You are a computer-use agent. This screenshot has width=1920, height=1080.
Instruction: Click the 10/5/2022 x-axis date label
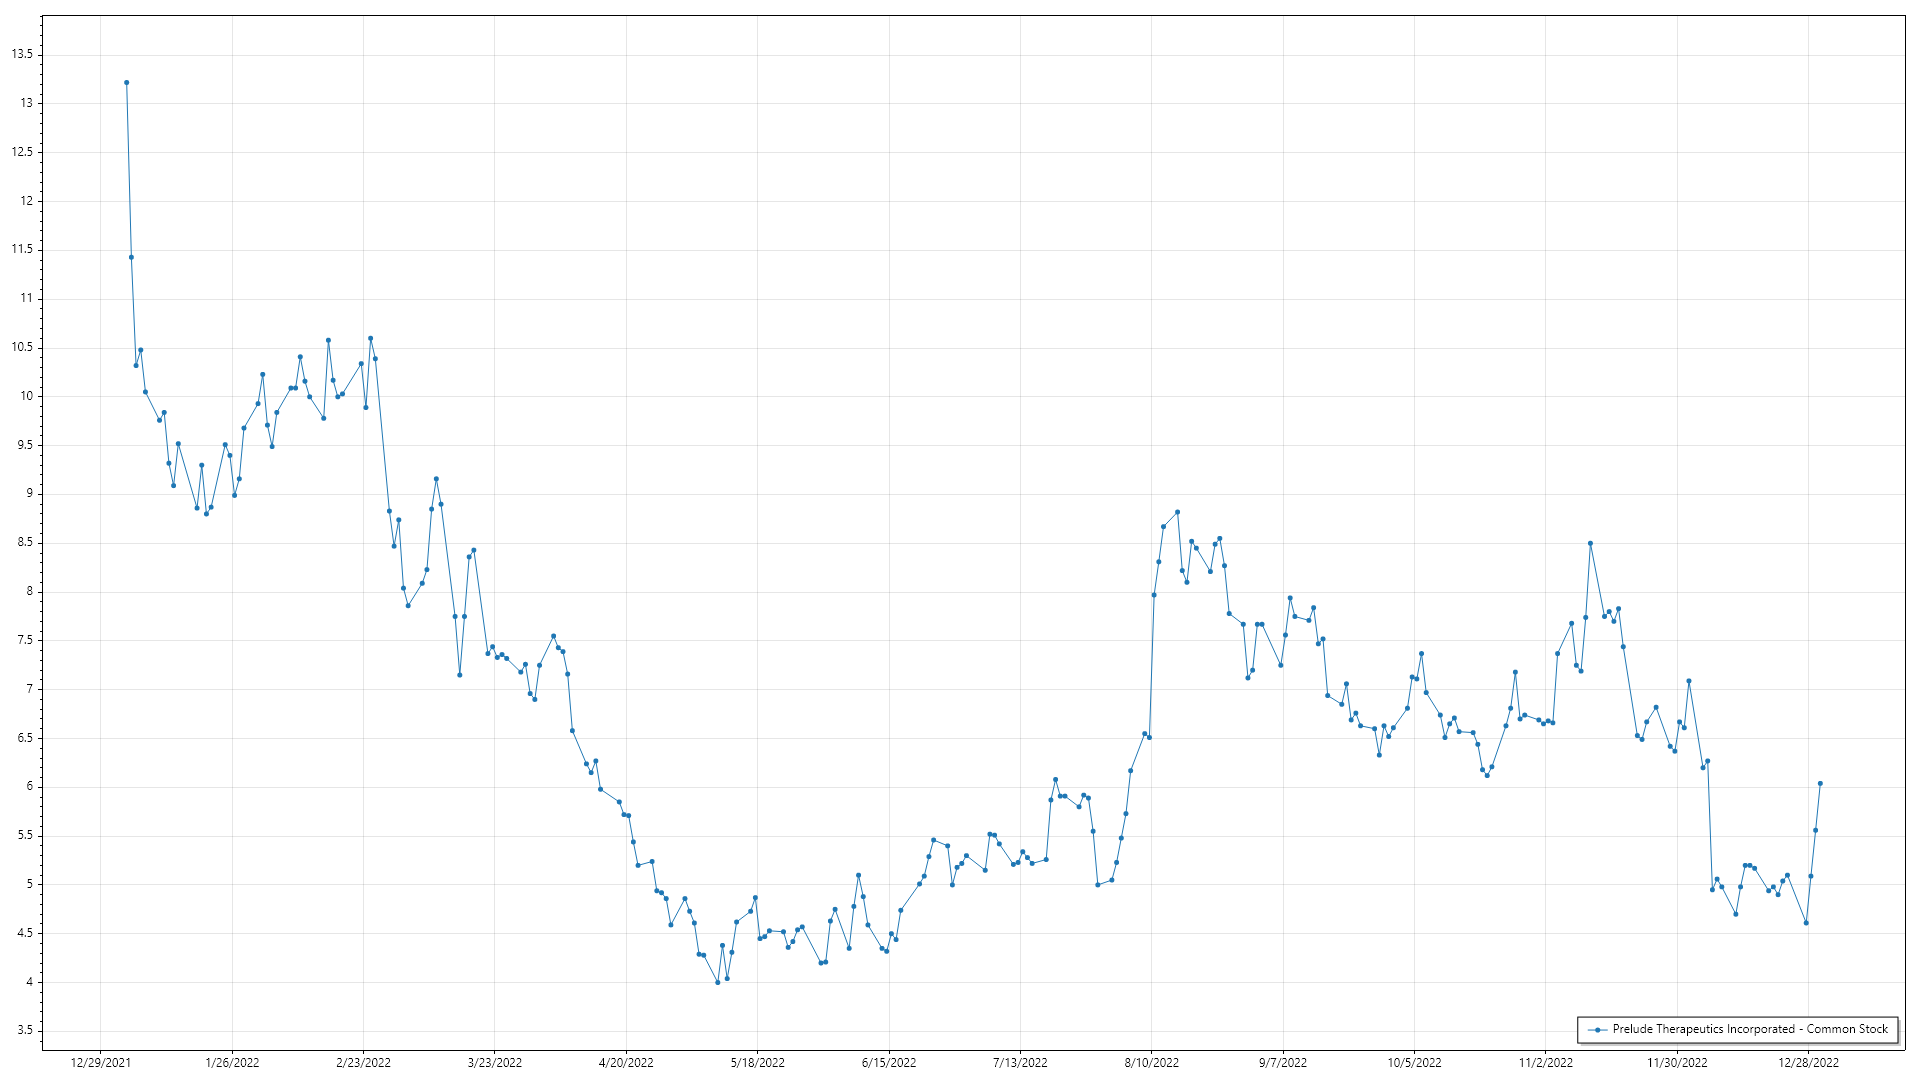pyautogui.click(x=1414, y=1062)
